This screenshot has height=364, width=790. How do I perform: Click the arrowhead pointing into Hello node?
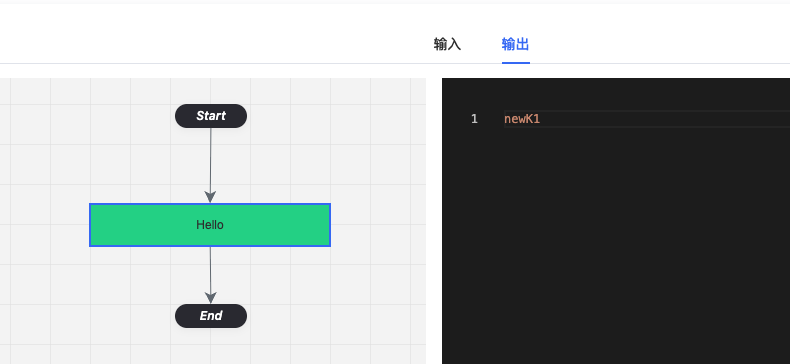coord(211,197)
